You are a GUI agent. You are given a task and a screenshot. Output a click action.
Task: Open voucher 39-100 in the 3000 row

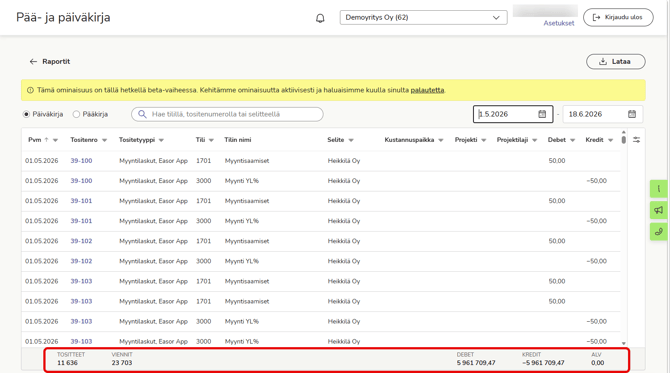[x=81, y=181]
